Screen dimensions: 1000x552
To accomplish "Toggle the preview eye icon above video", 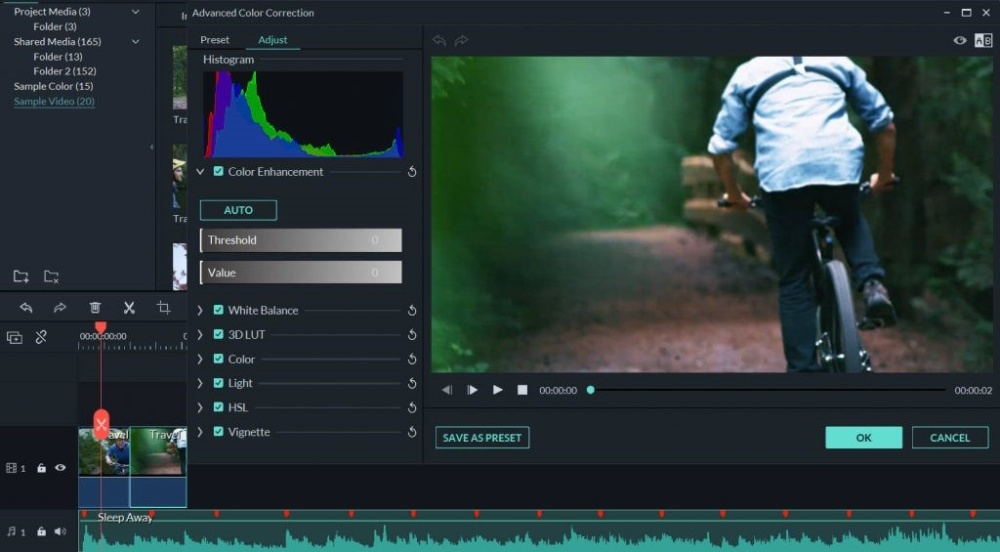I will (x=960, y=40).
